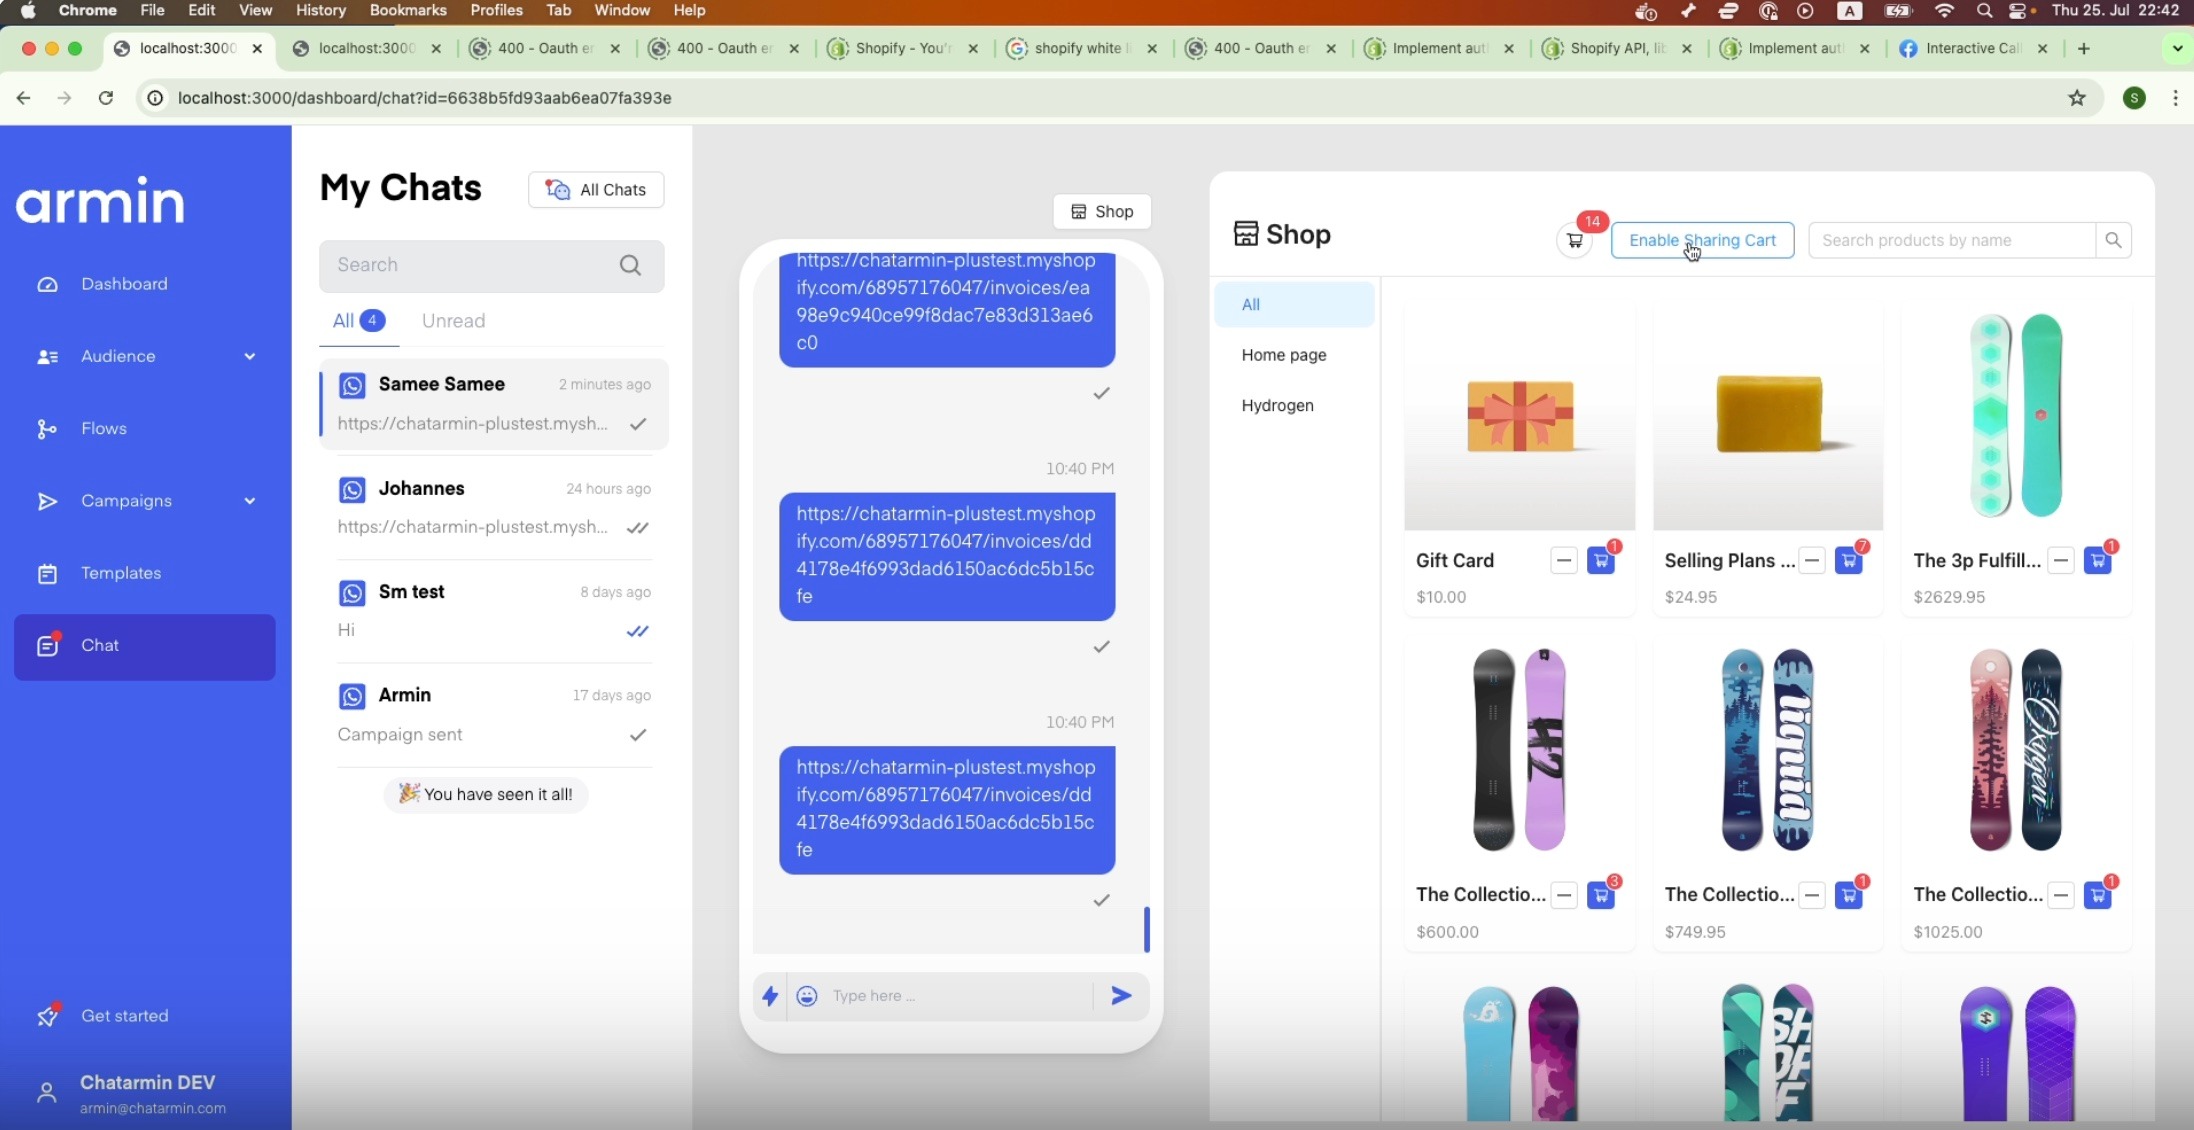The width and height of the screenshot is (2194, 1130).
Task: Open Chrome tab list dropdown arrow
Action: (x=2177, y=48)
